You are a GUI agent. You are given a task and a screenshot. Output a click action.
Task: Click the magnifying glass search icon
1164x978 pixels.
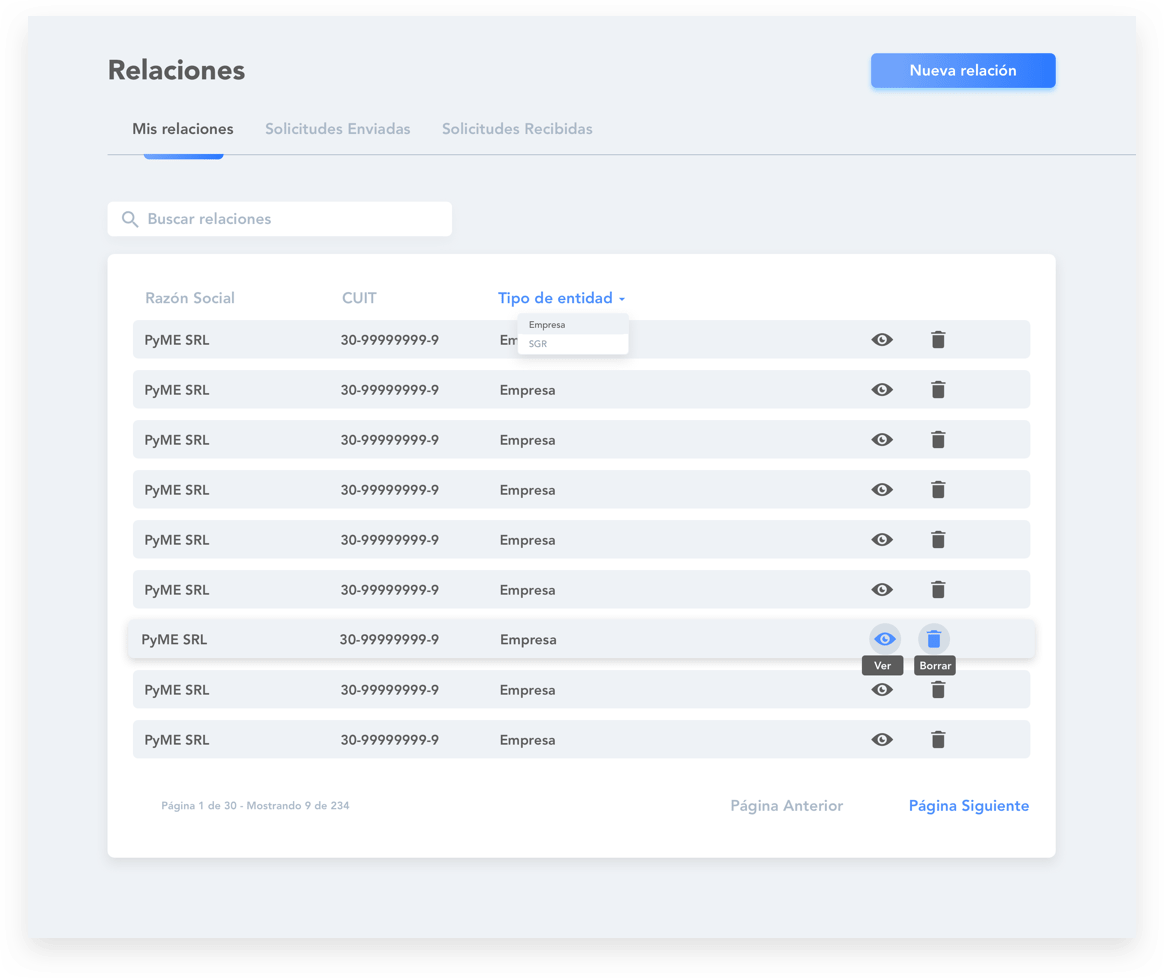(130, 219)
